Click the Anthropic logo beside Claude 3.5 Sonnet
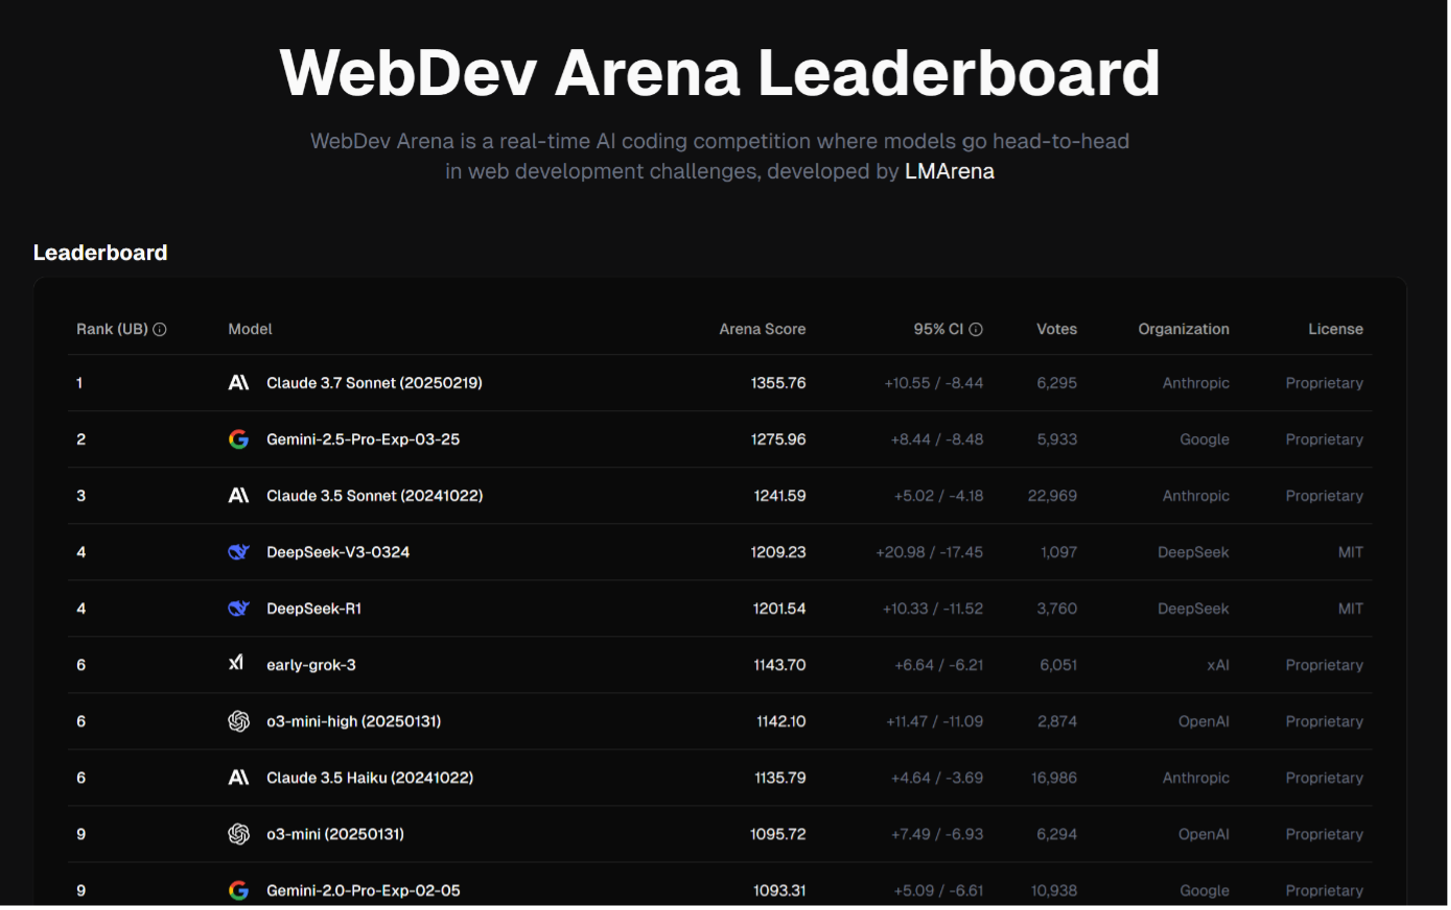This screenshot has height=910, width=1451. [x=239, y=496]
